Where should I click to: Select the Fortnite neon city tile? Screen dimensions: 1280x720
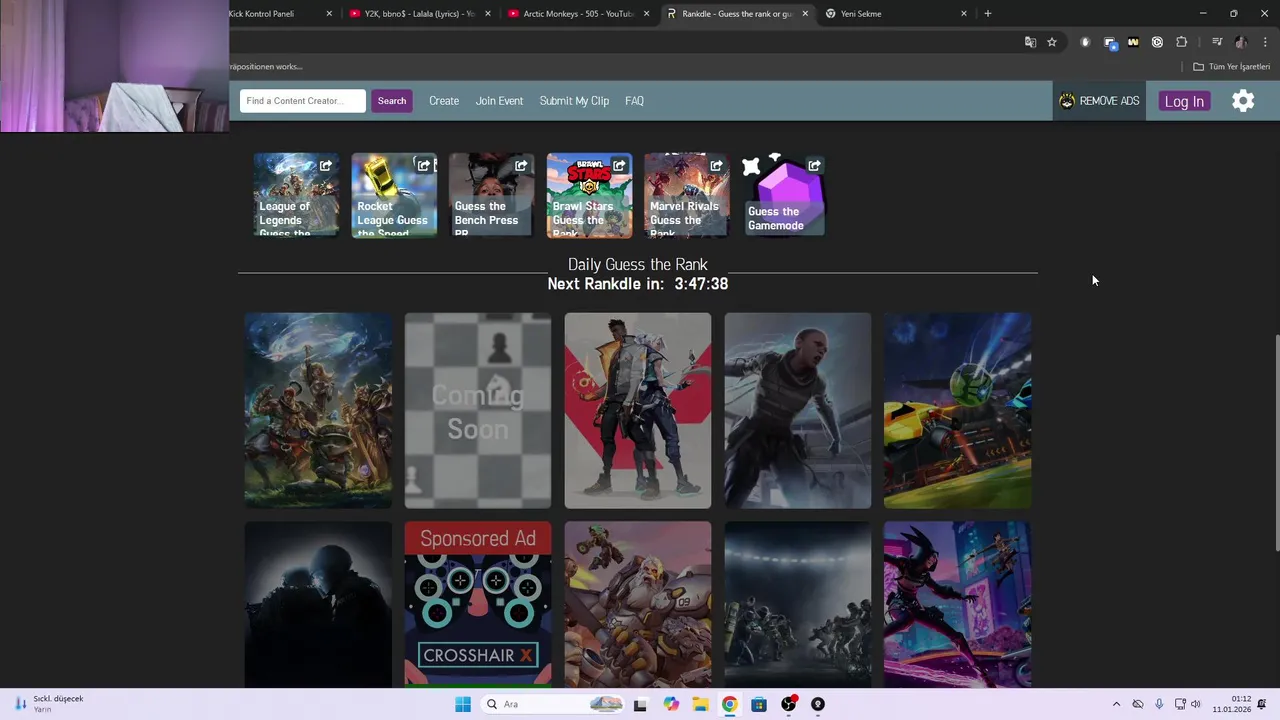coord(958,604)
